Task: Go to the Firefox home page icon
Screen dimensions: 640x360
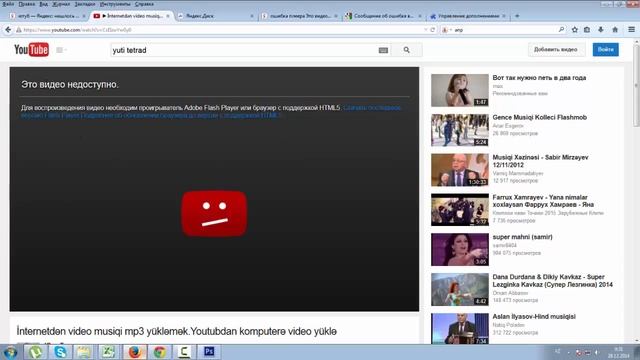Action: tap(615, 29)
